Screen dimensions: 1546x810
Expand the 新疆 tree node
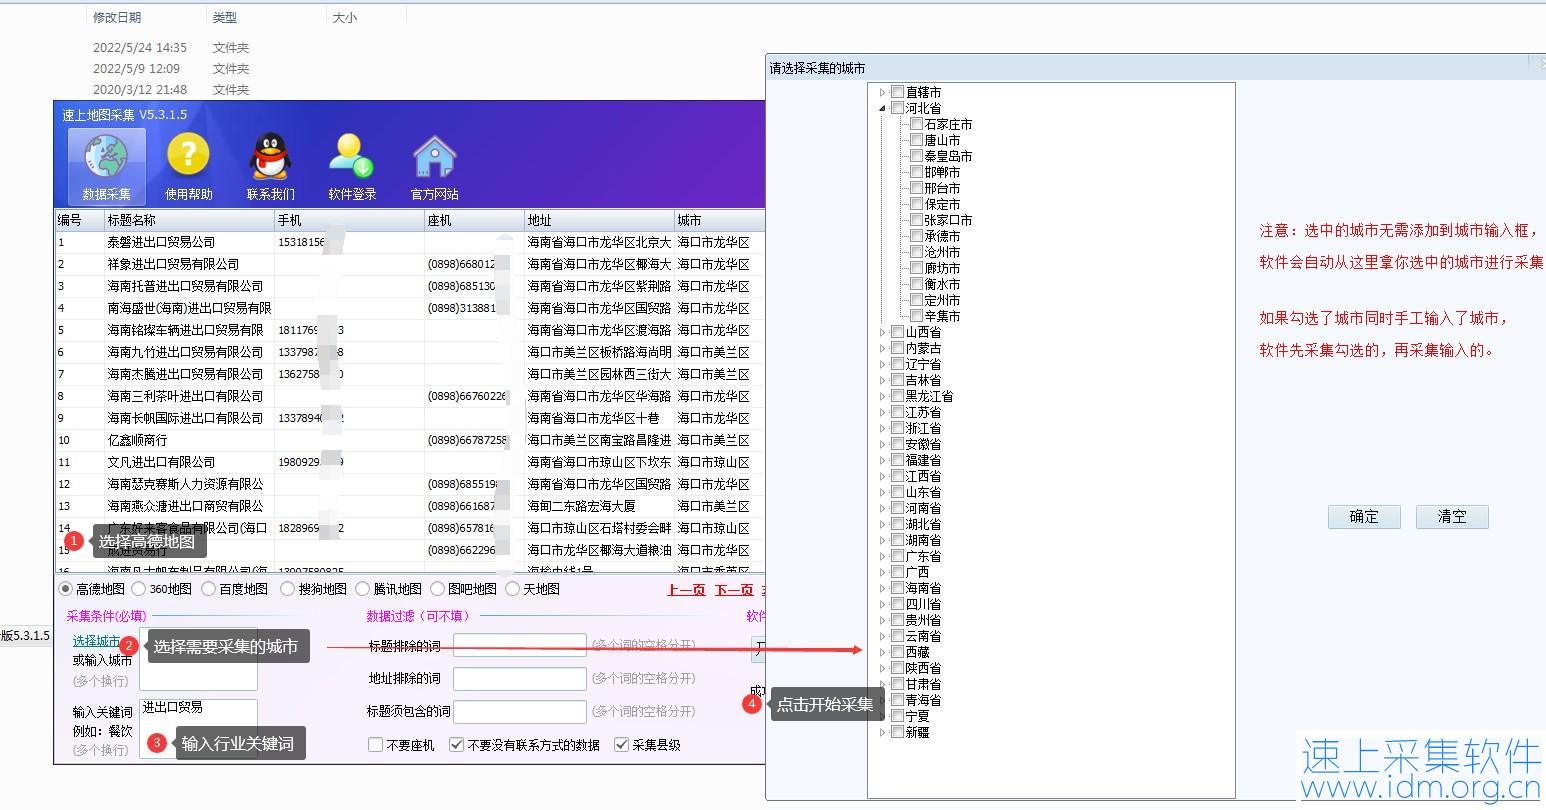pos(882,732)
